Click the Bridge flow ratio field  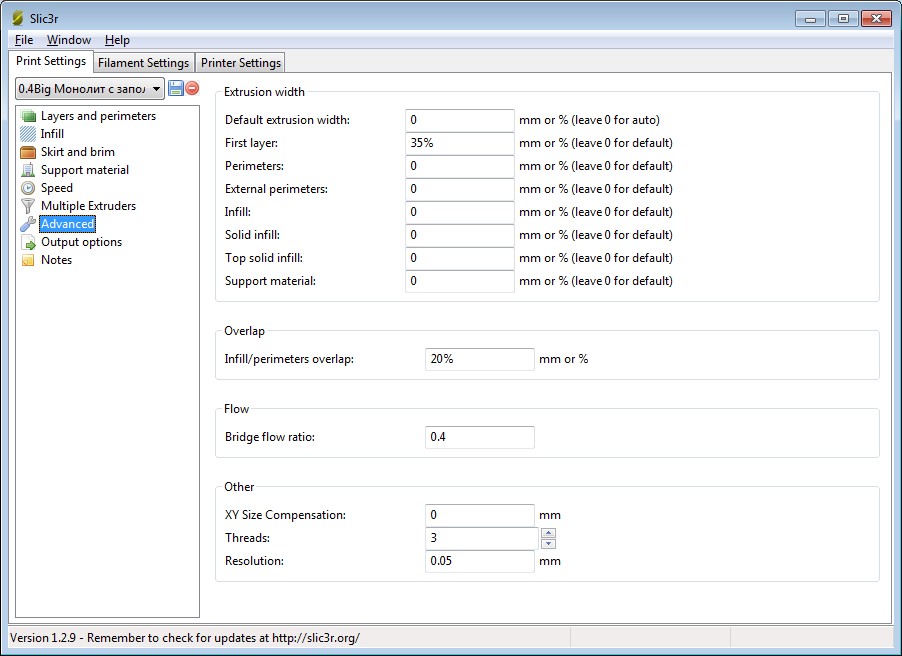479,437
